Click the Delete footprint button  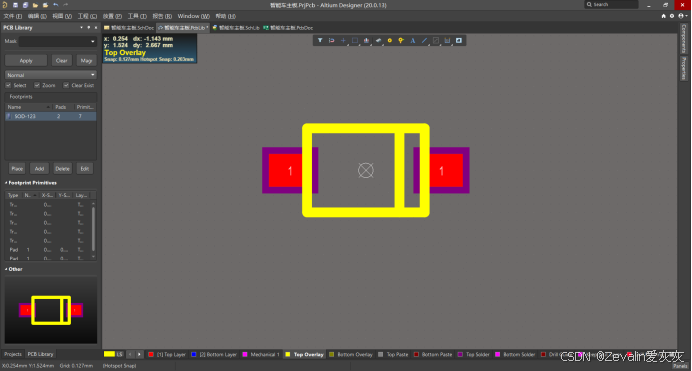tap(62, 169)
